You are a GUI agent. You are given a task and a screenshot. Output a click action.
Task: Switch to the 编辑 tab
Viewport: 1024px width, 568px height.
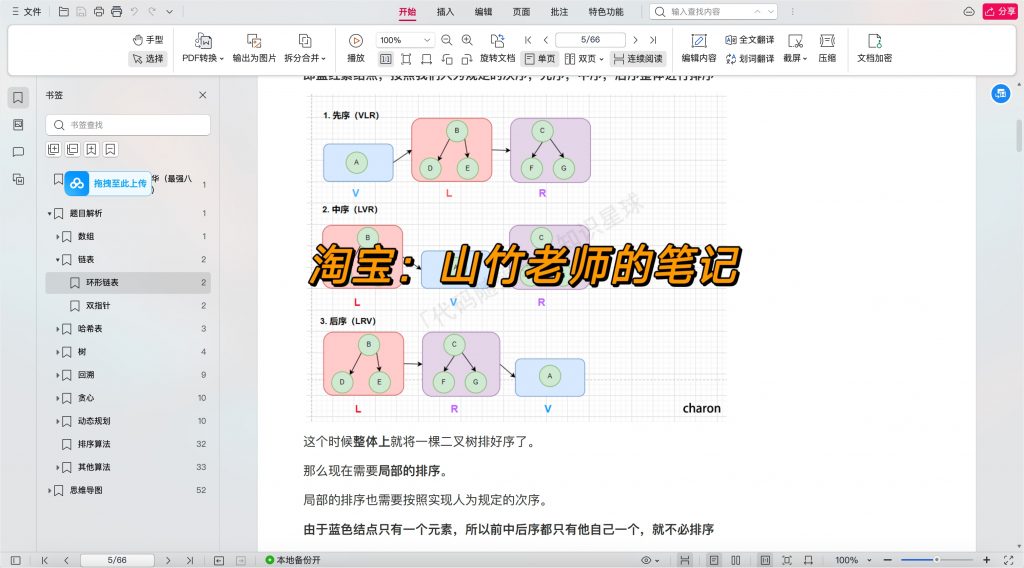(483, 12)
